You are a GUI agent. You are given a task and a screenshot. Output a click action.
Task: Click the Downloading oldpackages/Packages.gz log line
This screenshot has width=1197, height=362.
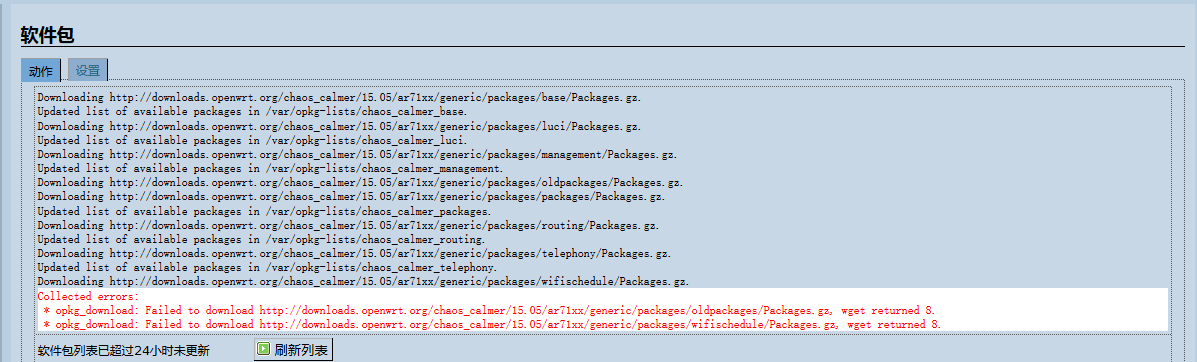360,183
